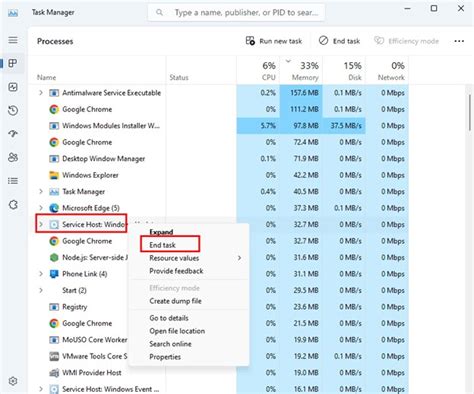This screenshot has width=474, height=394.
Task: Open the Services sidebar icon
Action: coord(13,205)
